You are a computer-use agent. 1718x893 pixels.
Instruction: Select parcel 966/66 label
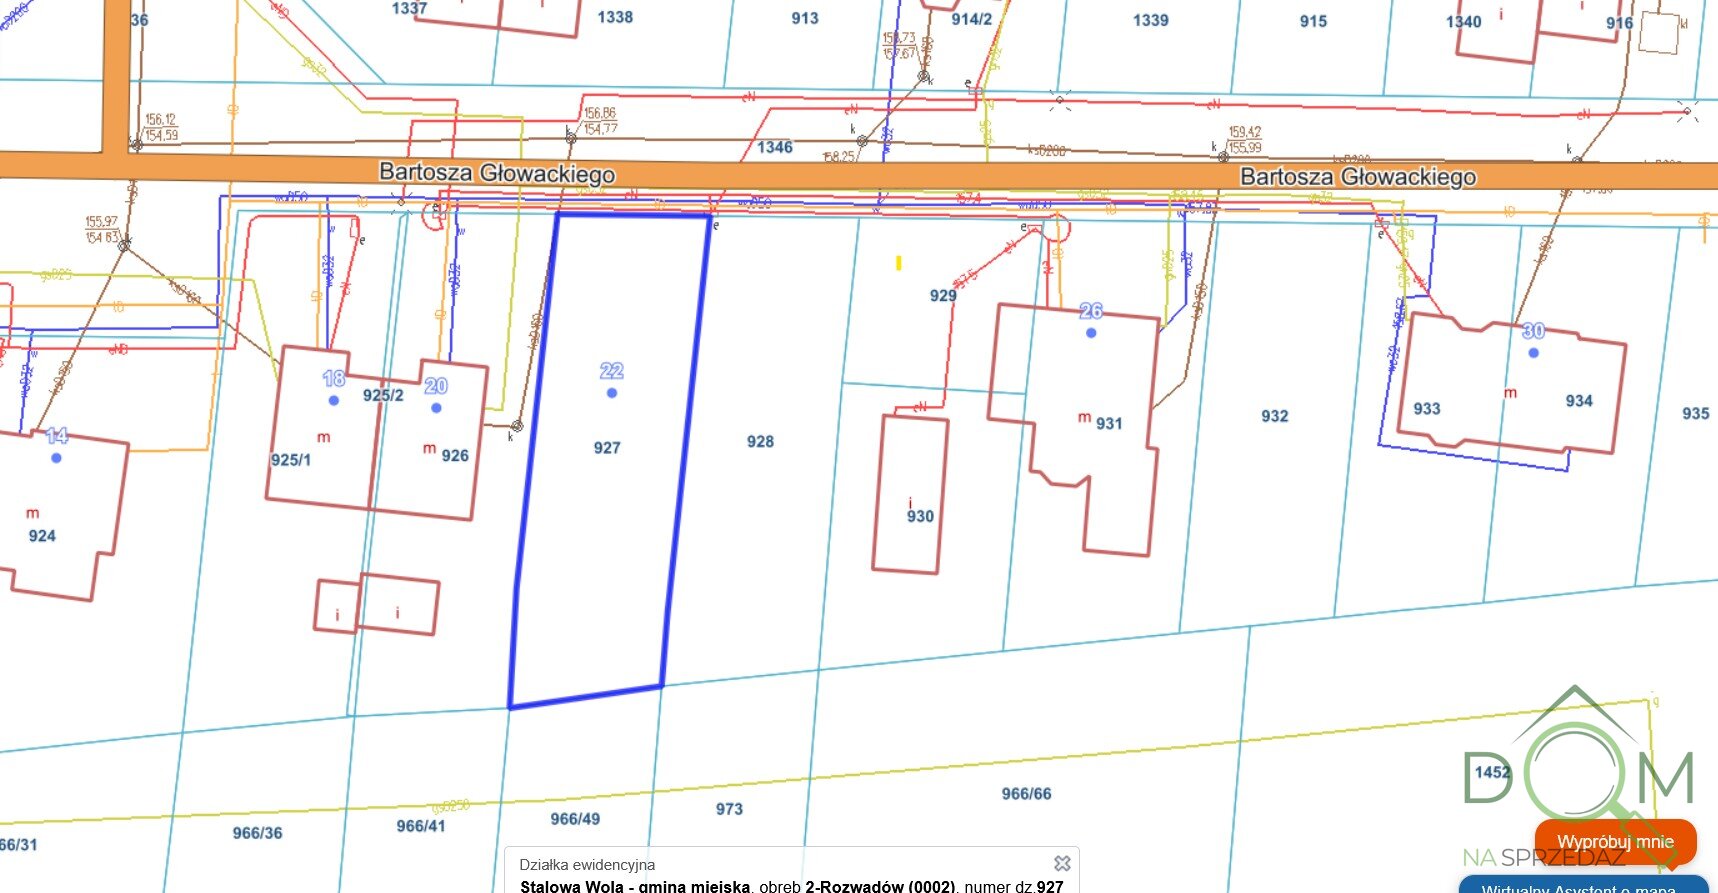[1026, 794]
